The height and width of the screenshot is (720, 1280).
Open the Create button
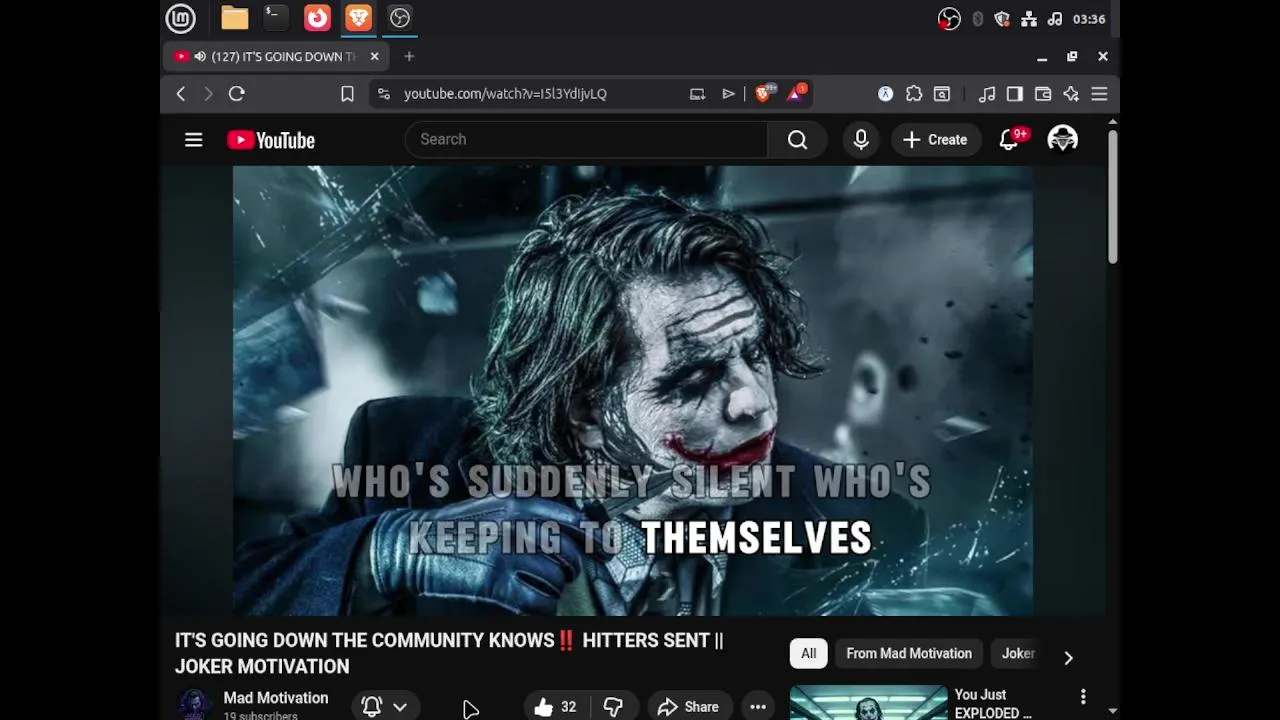[935, 140]
